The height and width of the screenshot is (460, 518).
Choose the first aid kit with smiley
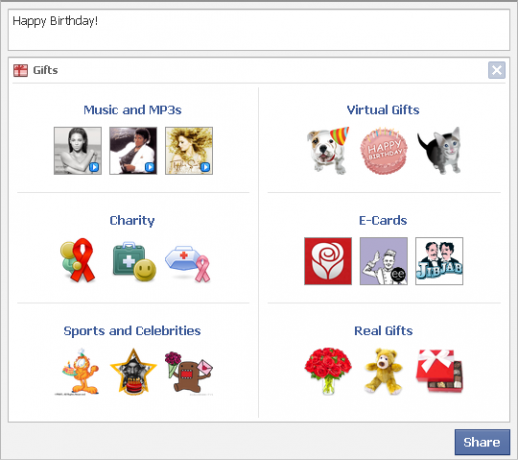click(x=134, y=261)
